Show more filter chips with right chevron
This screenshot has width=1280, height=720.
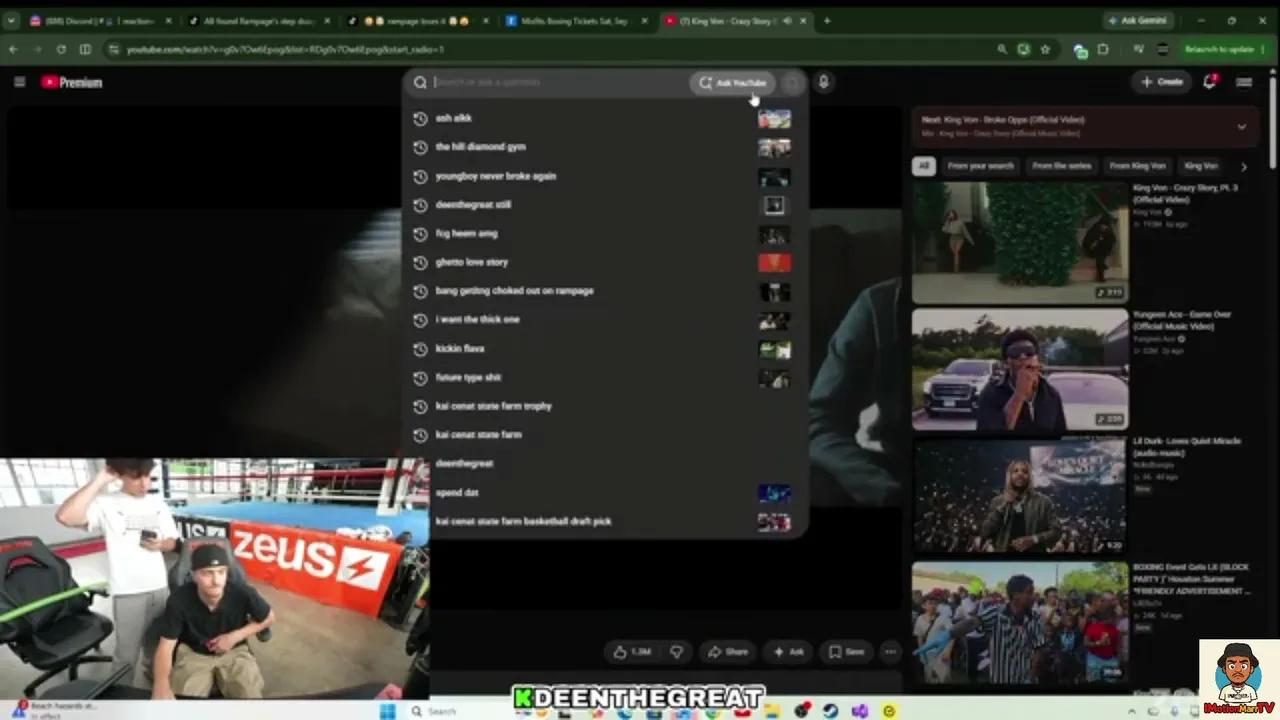coord(1243,166)
